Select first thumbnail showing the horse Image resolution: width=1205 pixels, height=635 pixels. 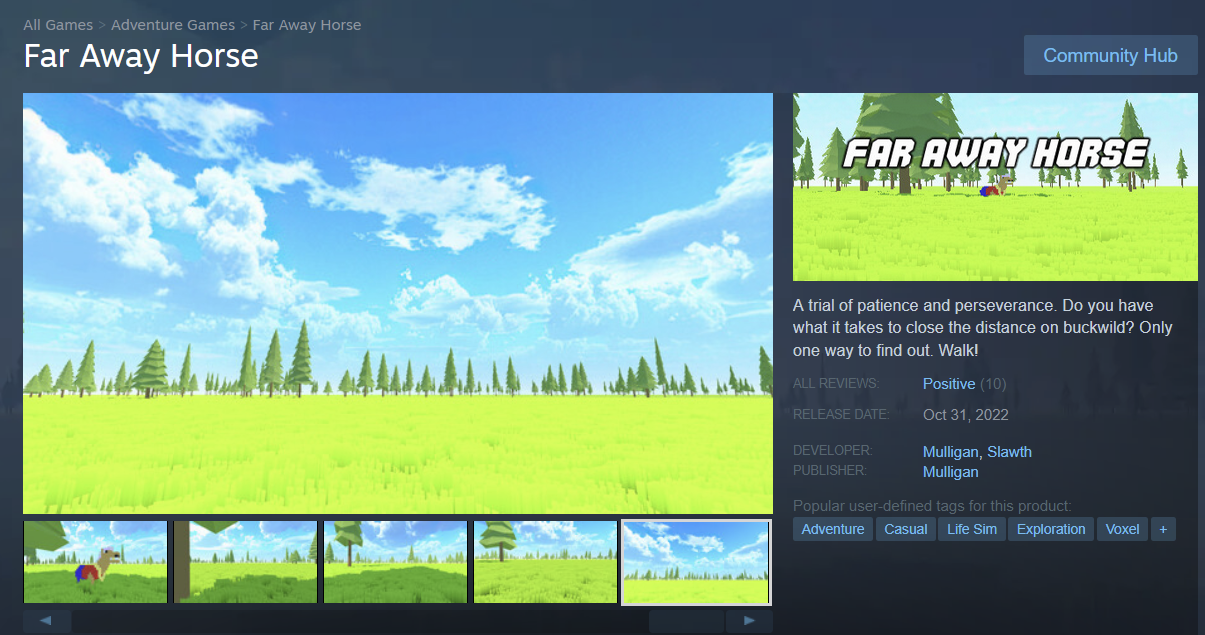coord(96,562)
